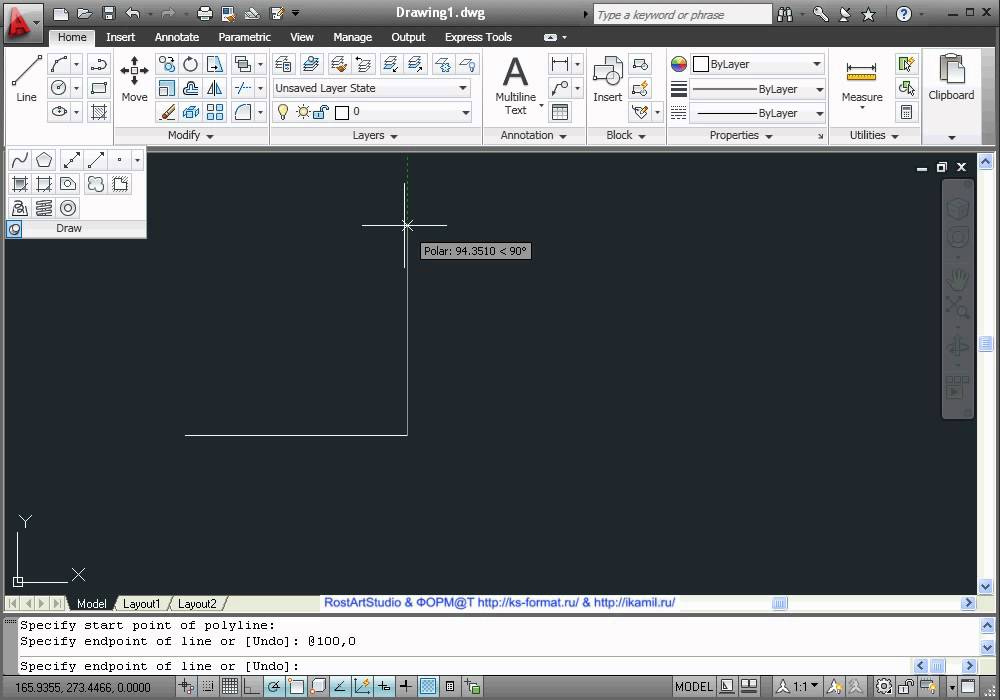
Task: Click the Plot printer icon
Action: click(204, 13)
